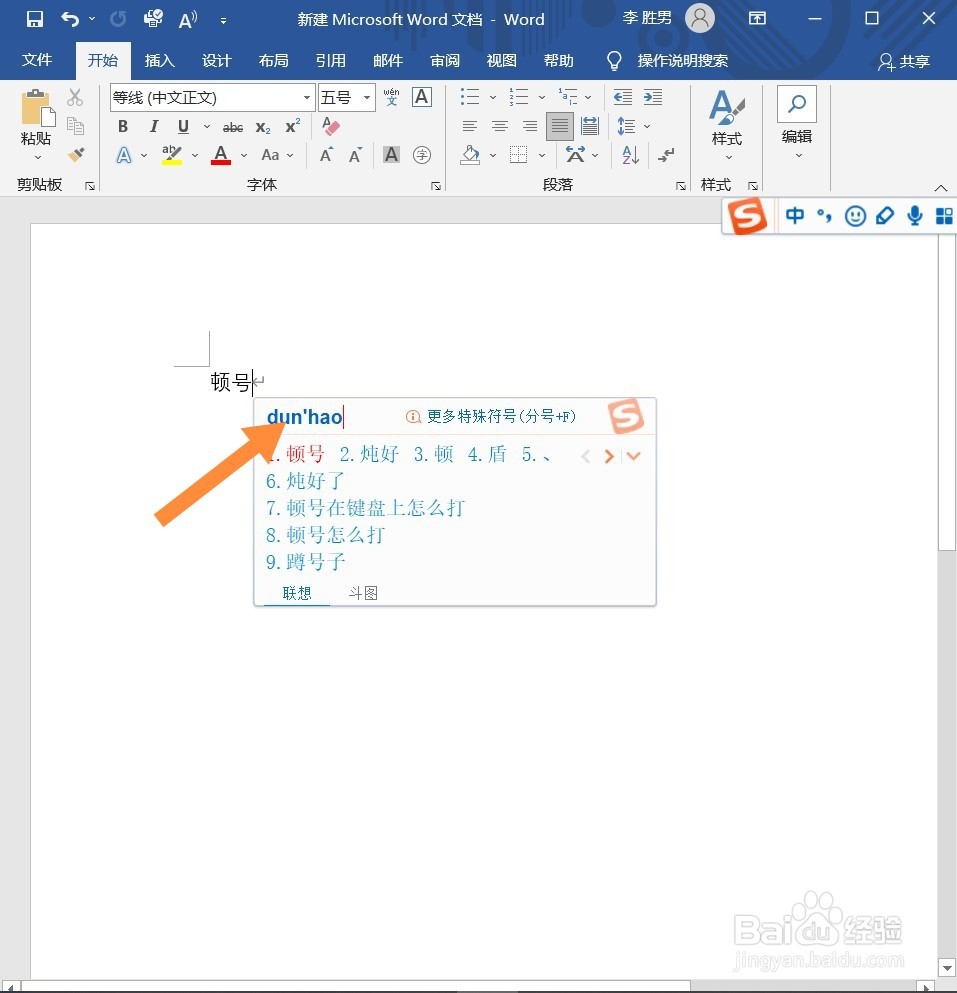Screen dimensions: 957x993
Task: Open Sogou handwriting pencil tool
Action: click(884, 215)
